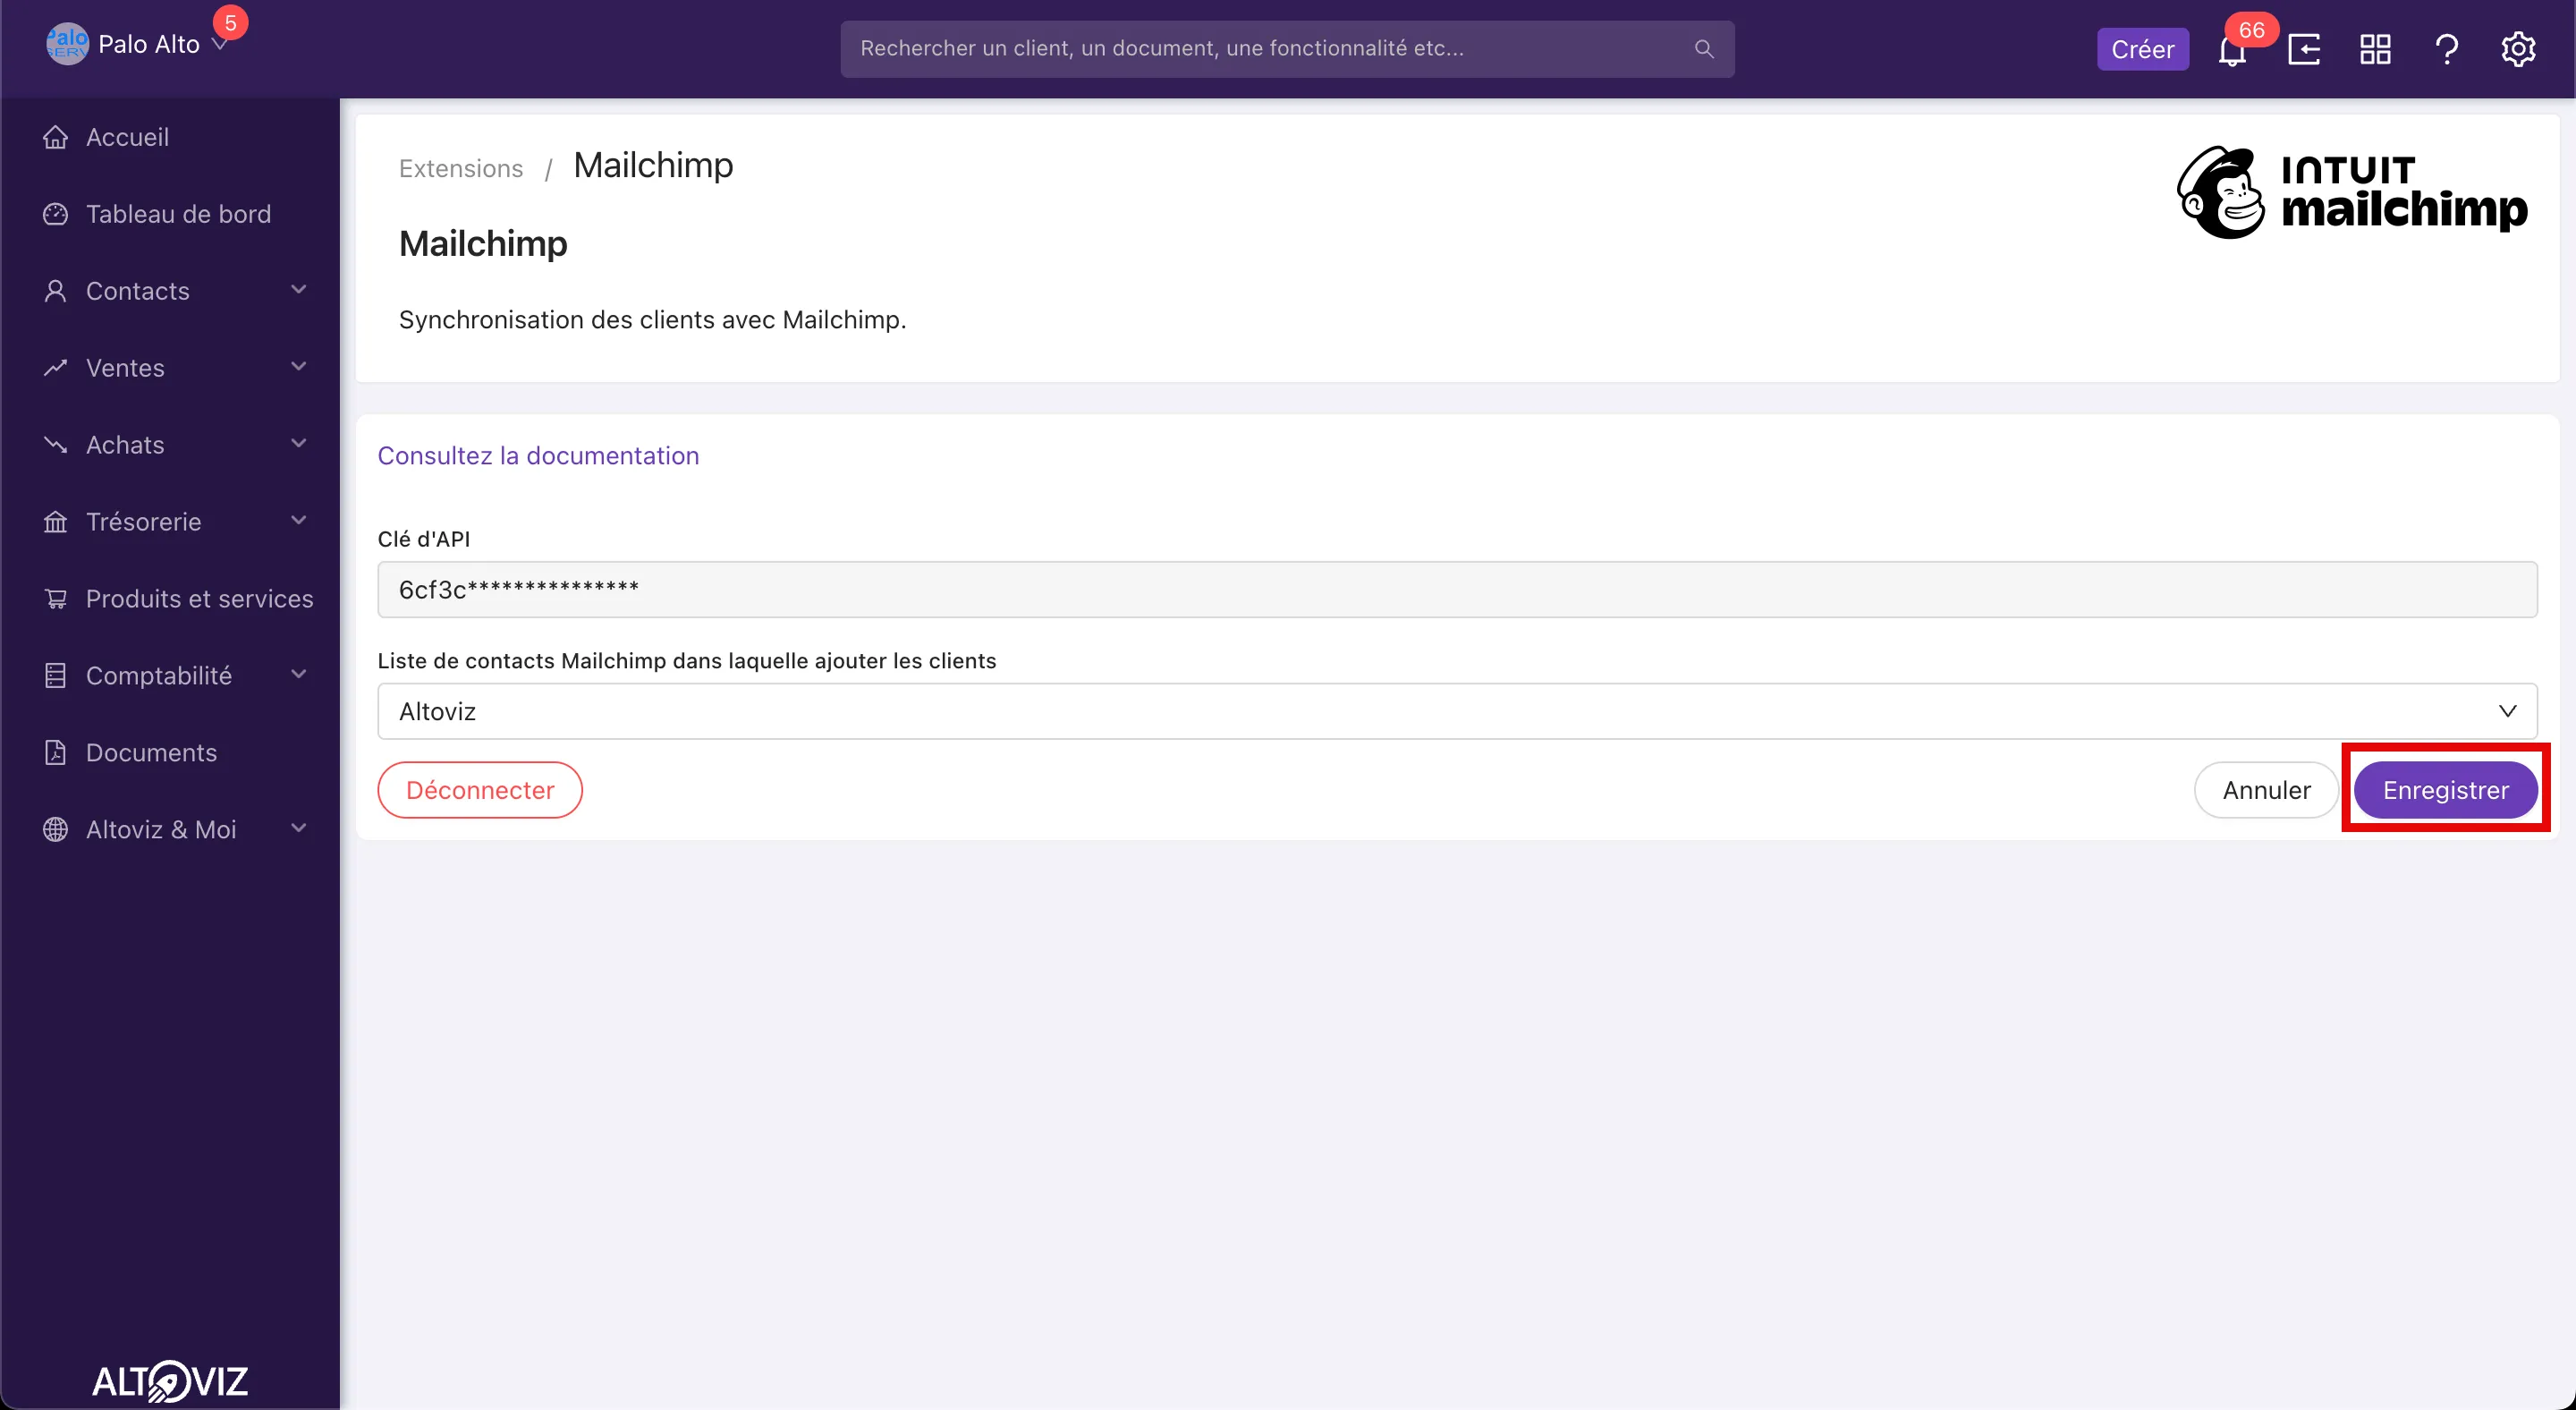
Task: Click the Déconnecter button
Action: click(x=480, y=790)
